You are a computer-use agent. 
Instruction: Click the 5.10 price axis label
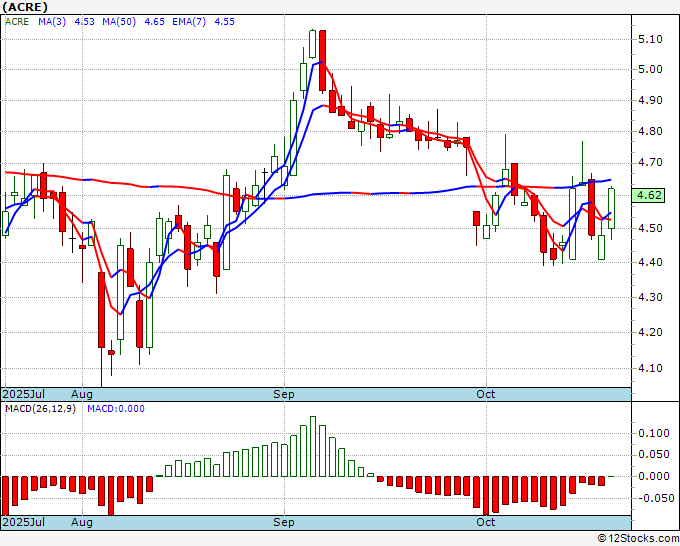(x=651, y=39)
